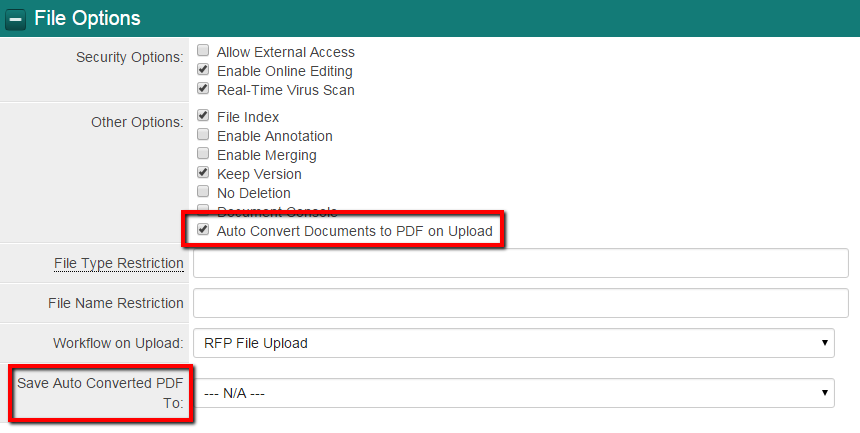Uncheck Enable Online Editing

click(x=204, y=70)
